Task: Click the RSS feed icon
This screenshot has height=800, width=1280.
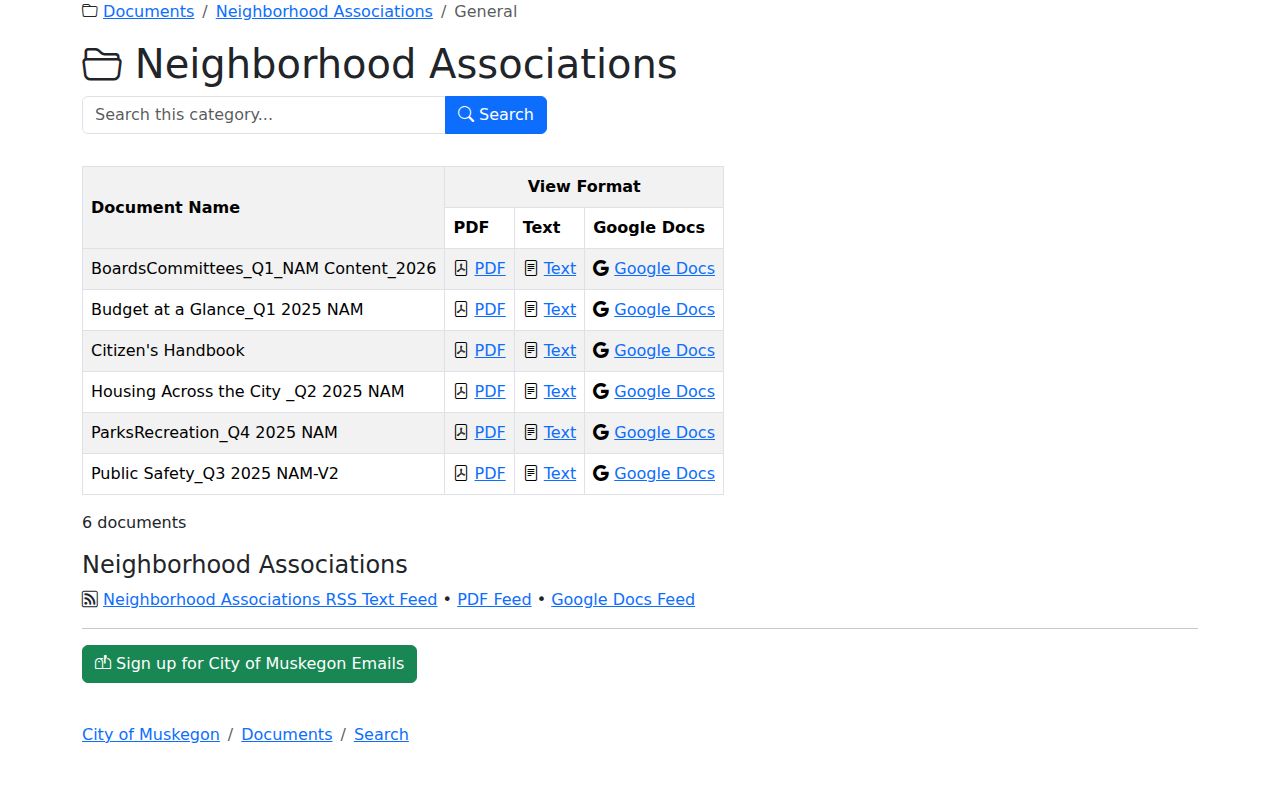Action: coord(90,599)
